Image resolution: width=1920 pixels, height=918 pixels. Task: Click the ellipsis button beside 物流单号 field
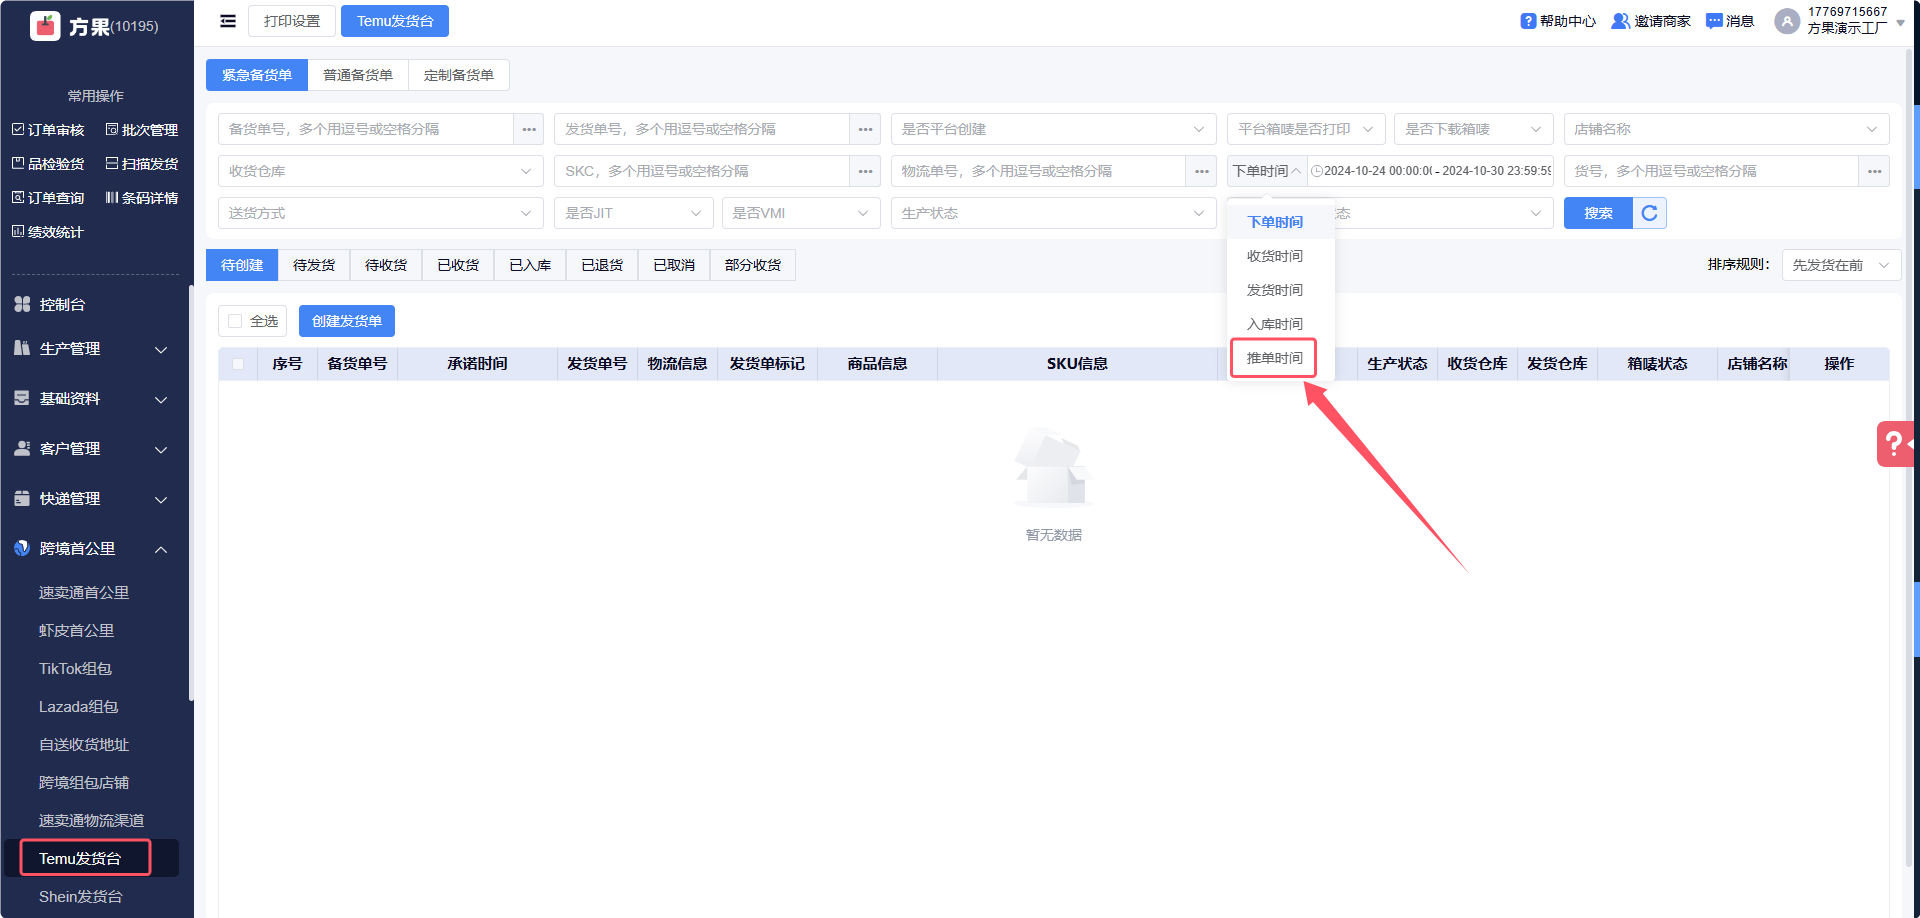click(x=1201, y=171)
